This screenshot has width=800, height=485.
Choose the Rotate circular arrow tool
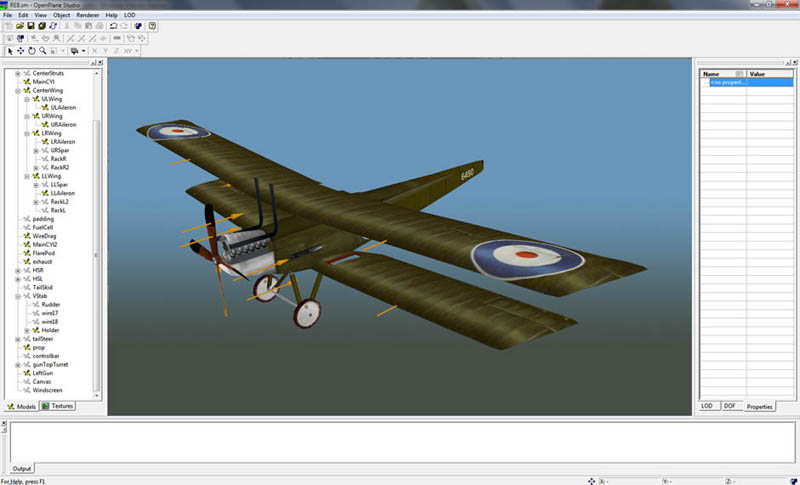pos(32,51)
